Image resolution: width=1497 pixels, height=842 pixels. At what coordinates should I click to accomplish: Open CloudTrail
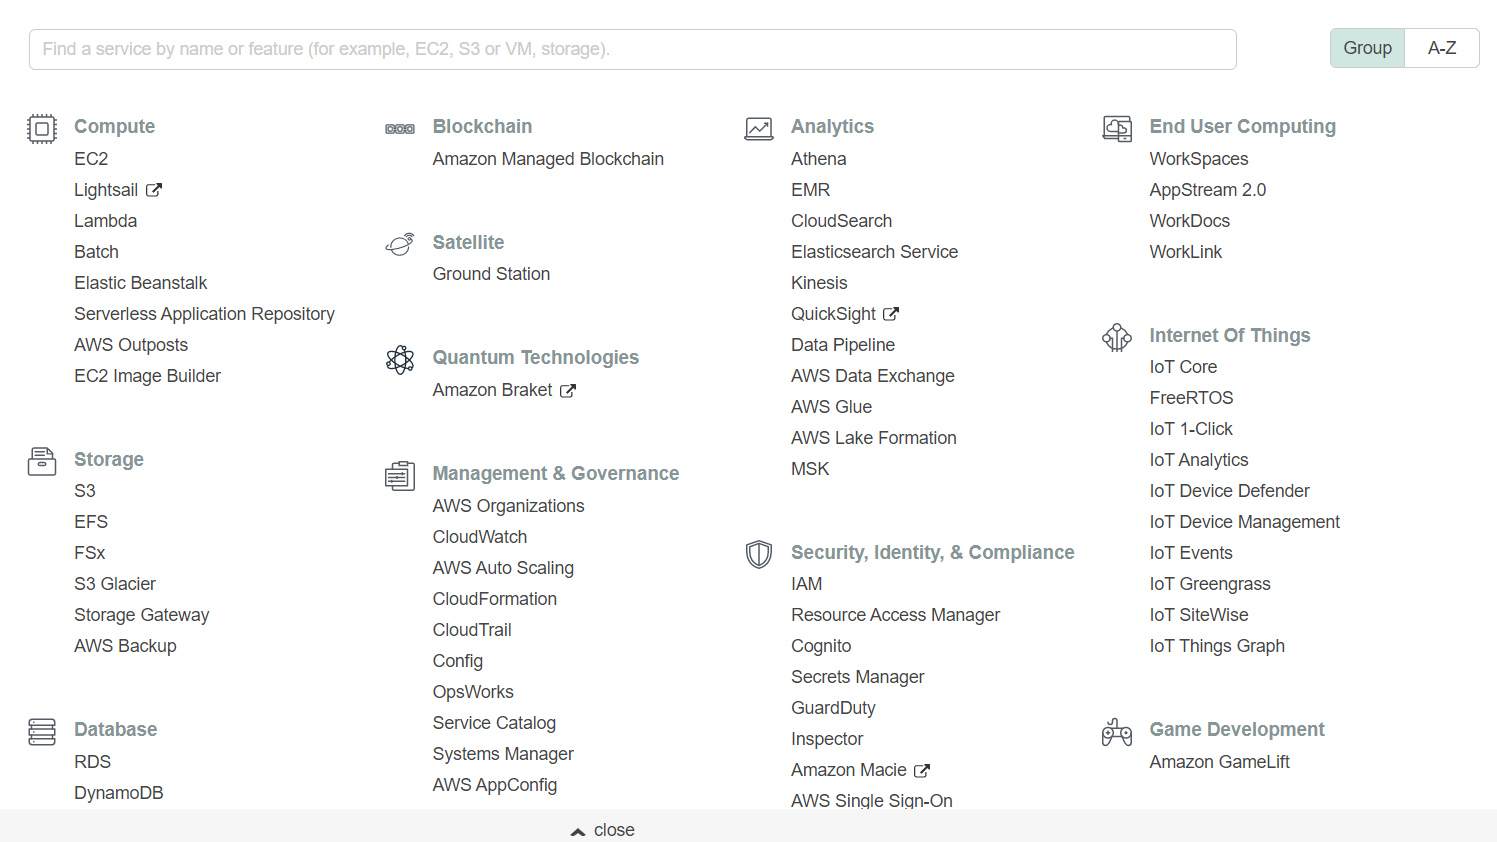472,630
